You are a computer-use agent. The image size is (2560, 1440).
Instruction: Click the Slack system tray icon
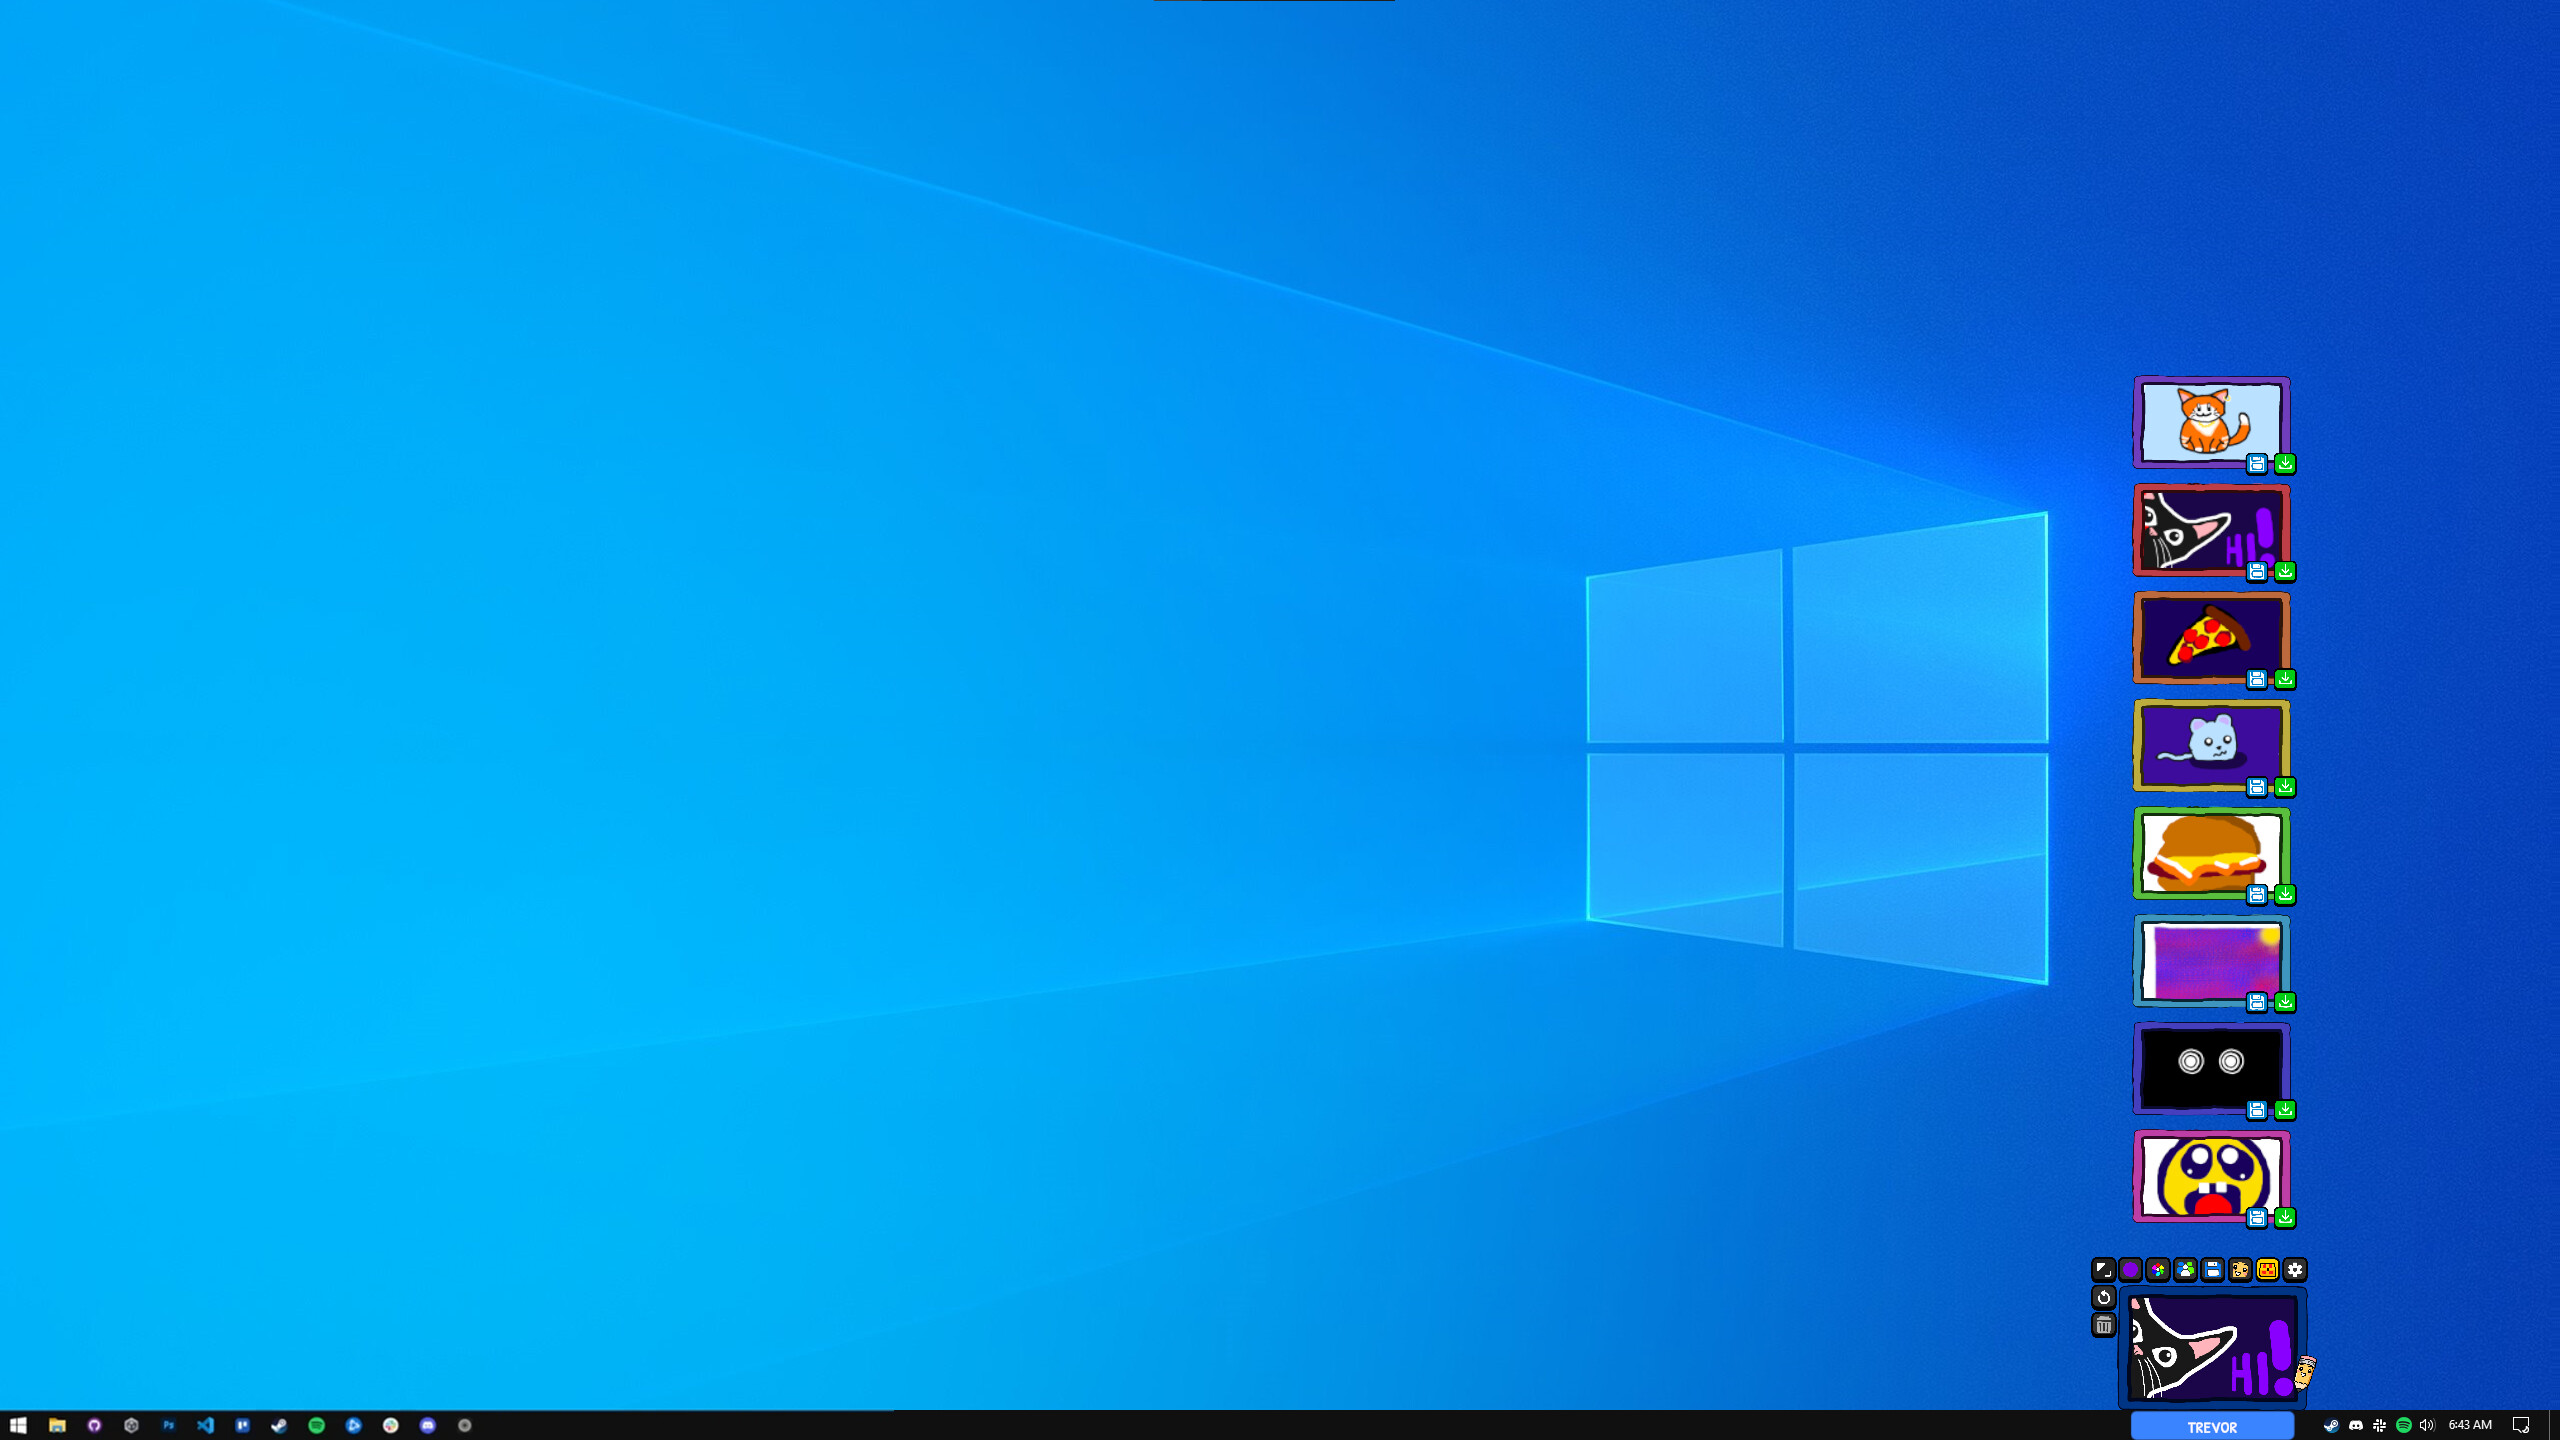(x=2379, y=1425)
